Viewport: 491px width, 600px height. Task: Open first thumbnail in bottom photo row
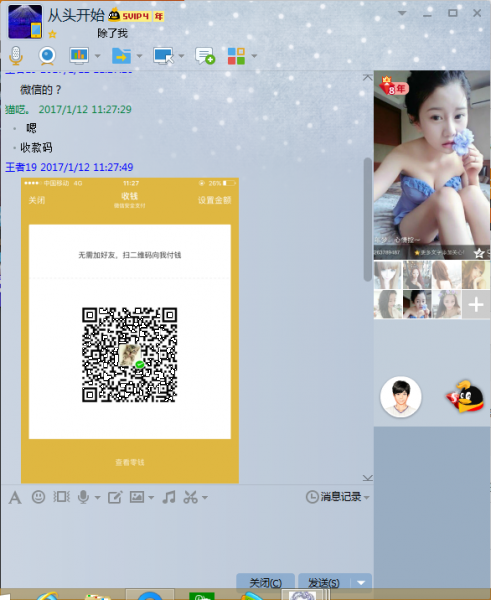[x=388, y=304]
